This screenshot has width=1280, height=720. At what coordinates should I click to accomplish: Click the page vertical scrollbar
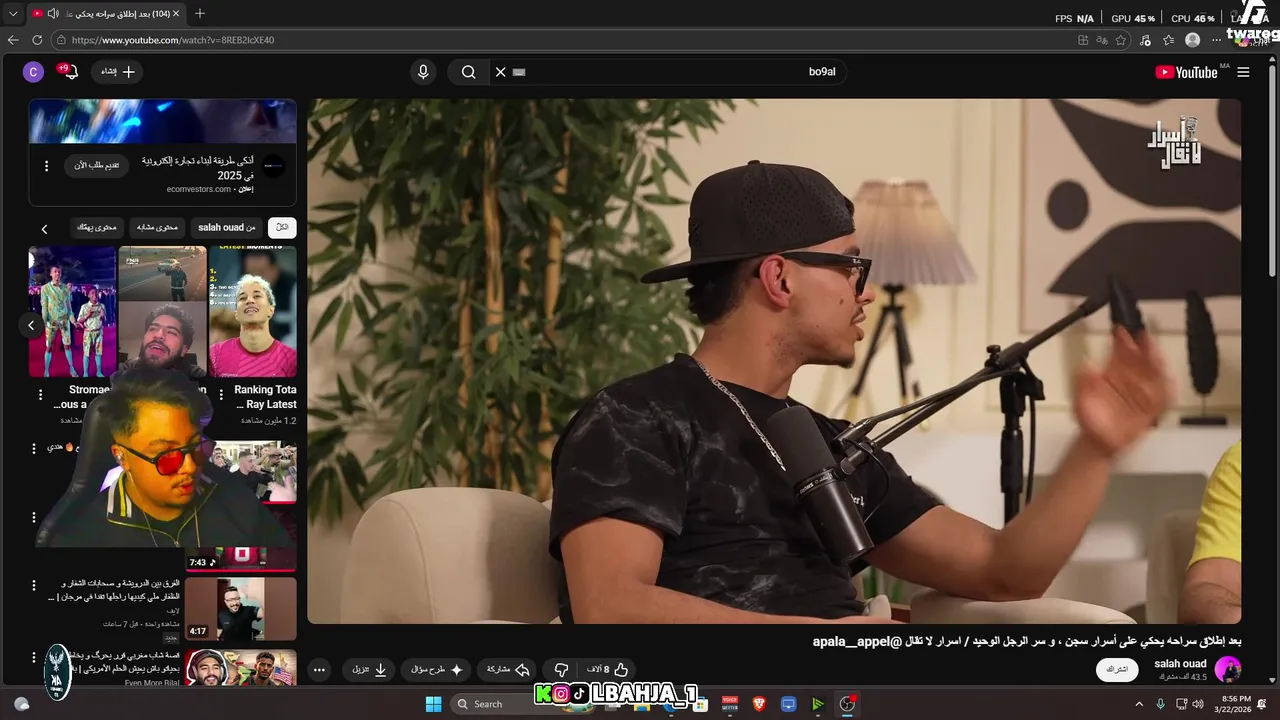(1272, 170)
